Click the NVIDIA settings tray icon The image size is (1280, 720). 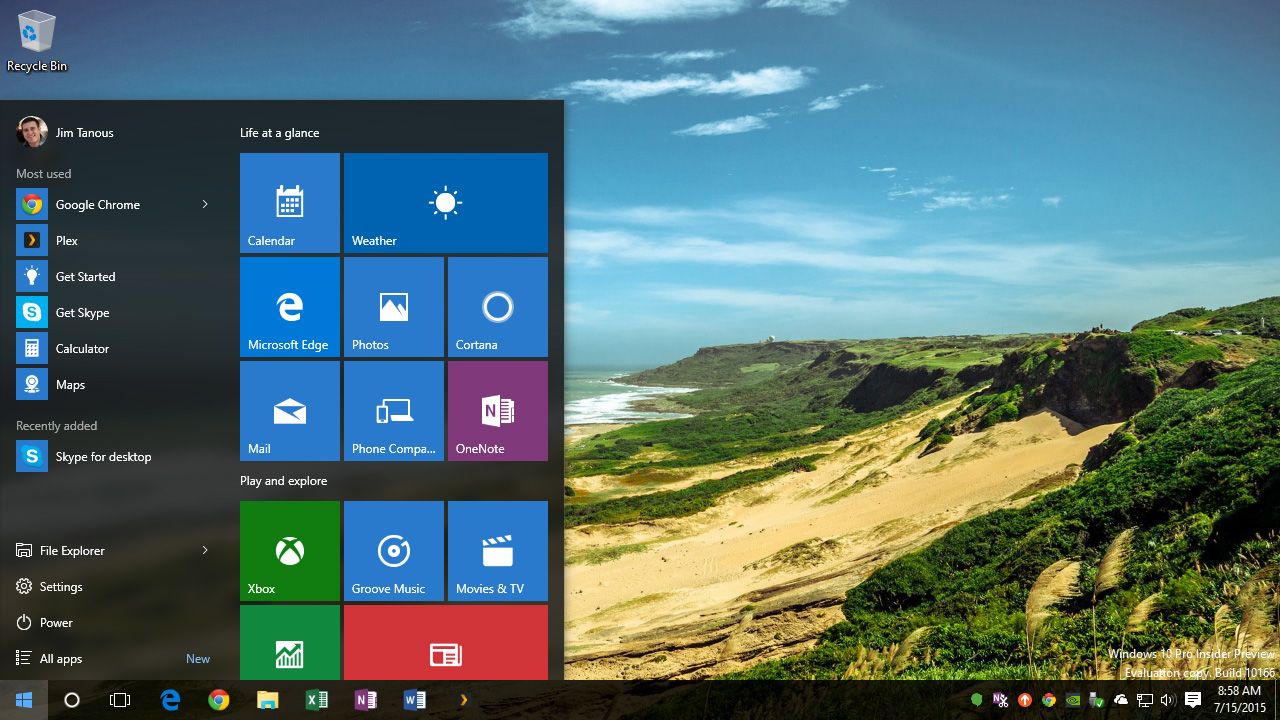point(1072,700)
